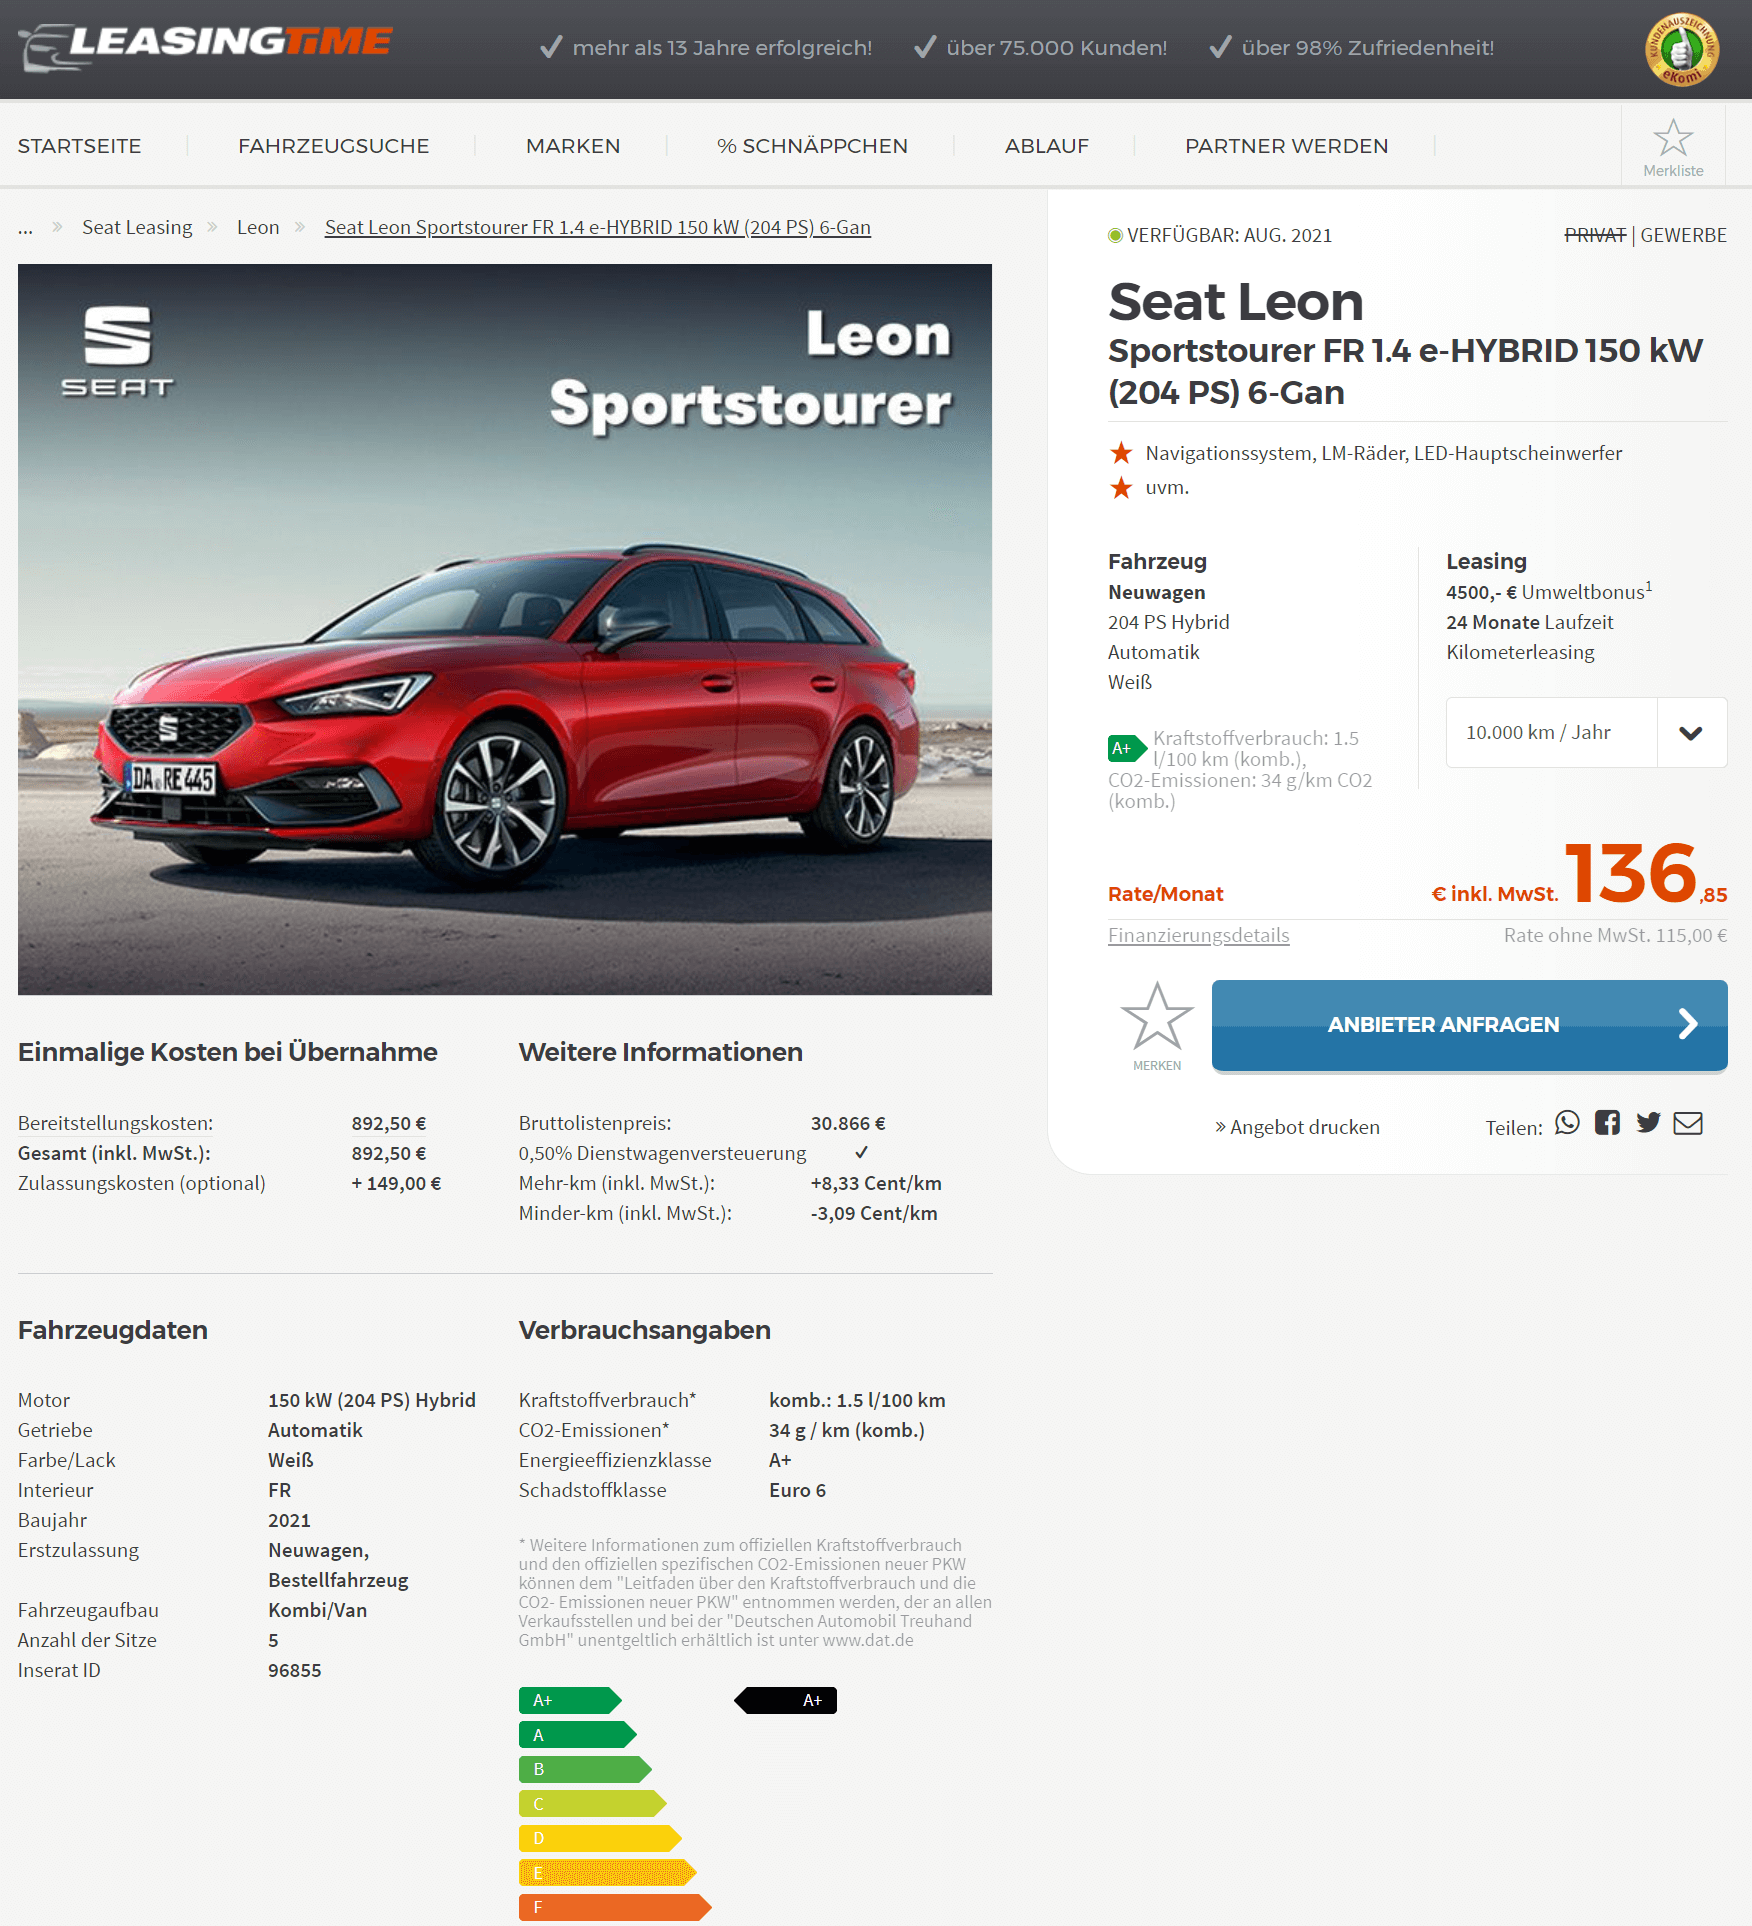Switch pricing to PRIVAT
The height and width of the screenshot is (1926, 1752).
coord(1595,235)
